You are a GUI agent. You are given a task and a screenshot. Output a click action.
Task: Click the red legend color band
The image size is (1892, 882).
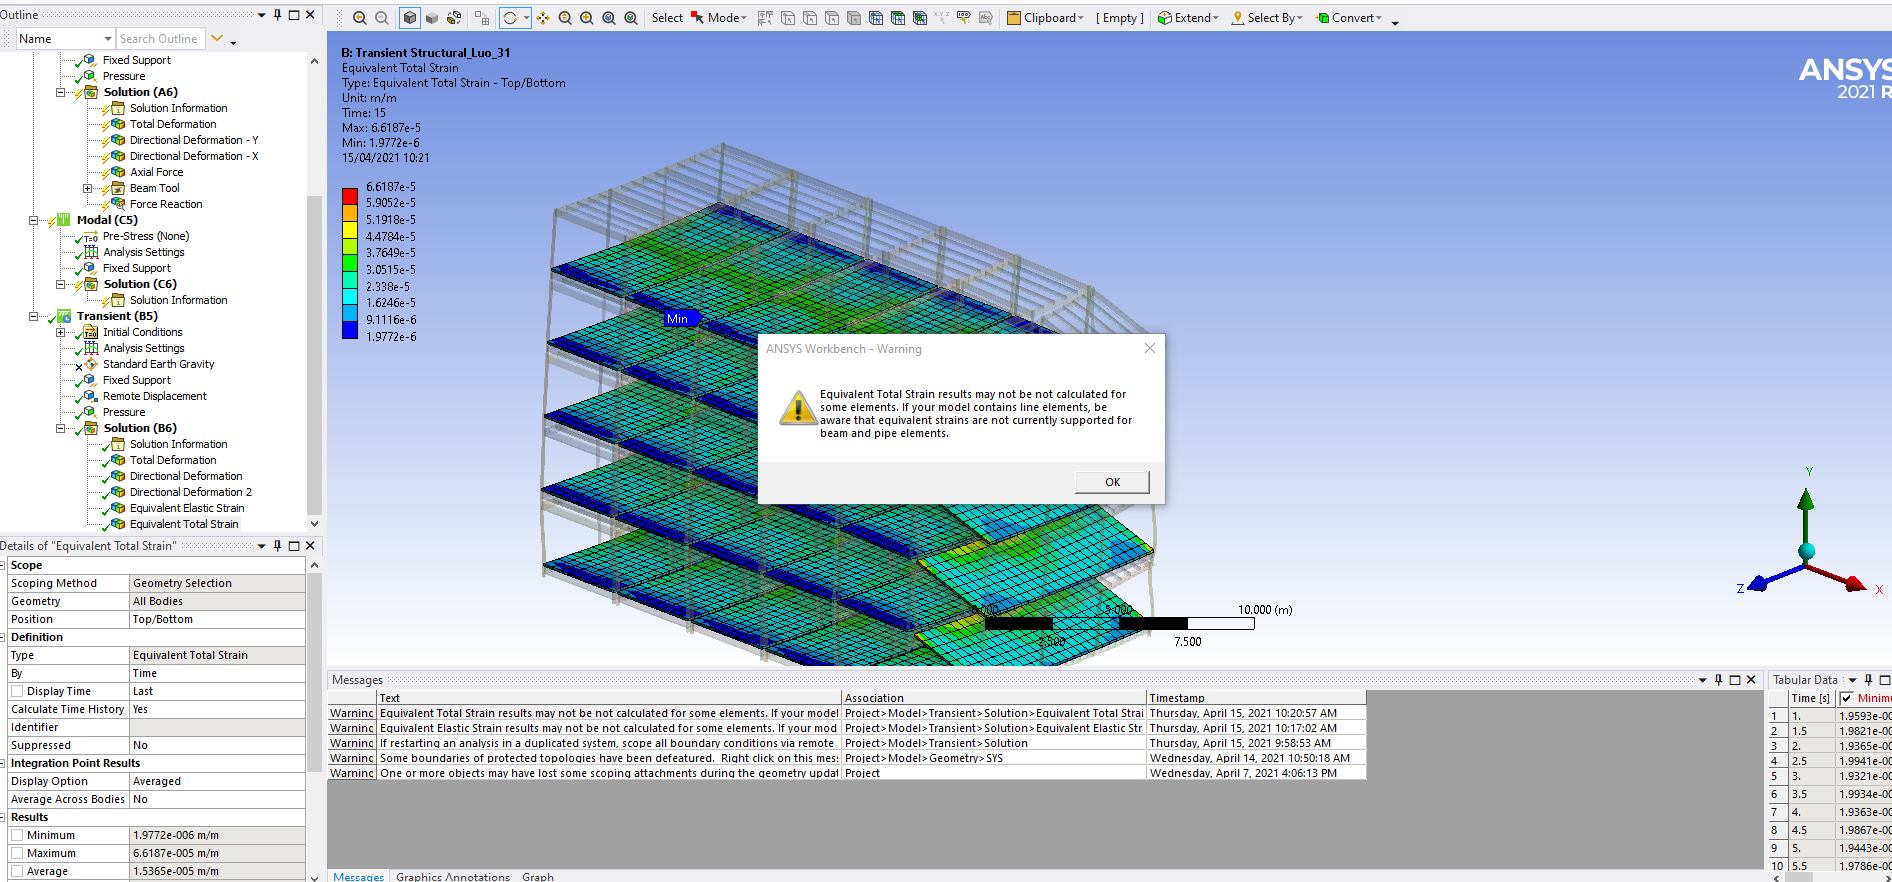pyautogui.click(x=350, y=196)
